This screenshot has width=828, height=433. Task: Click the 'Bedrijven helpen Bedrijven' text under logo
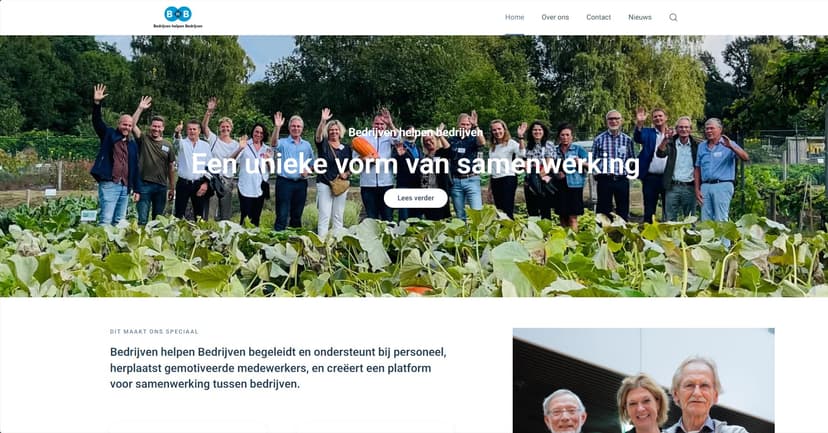point(178,26)
